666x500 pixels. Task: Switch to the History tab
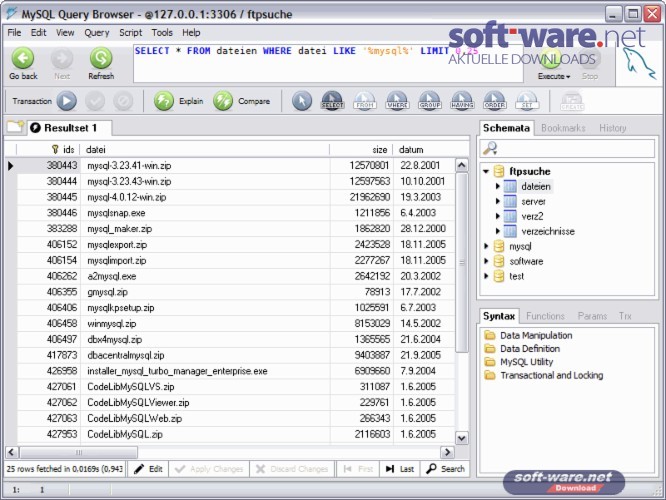tap(612, 128)
